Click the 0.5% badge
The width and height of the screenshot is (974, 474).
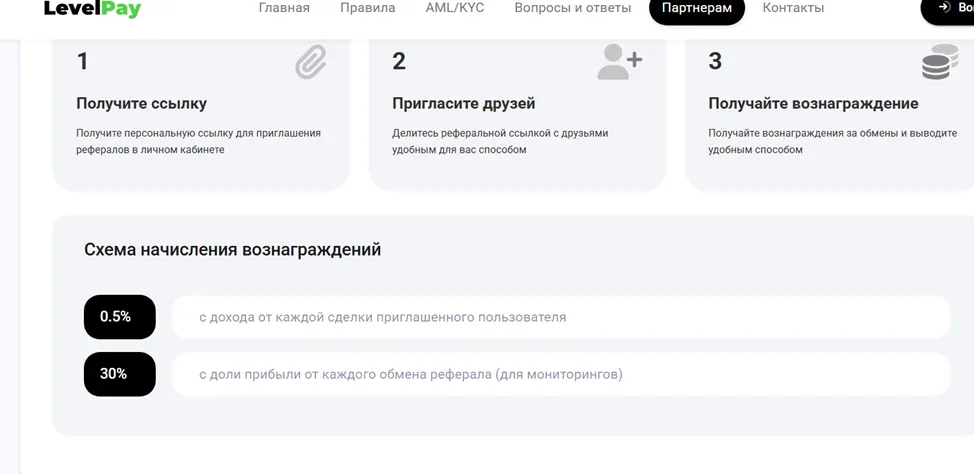120,317
